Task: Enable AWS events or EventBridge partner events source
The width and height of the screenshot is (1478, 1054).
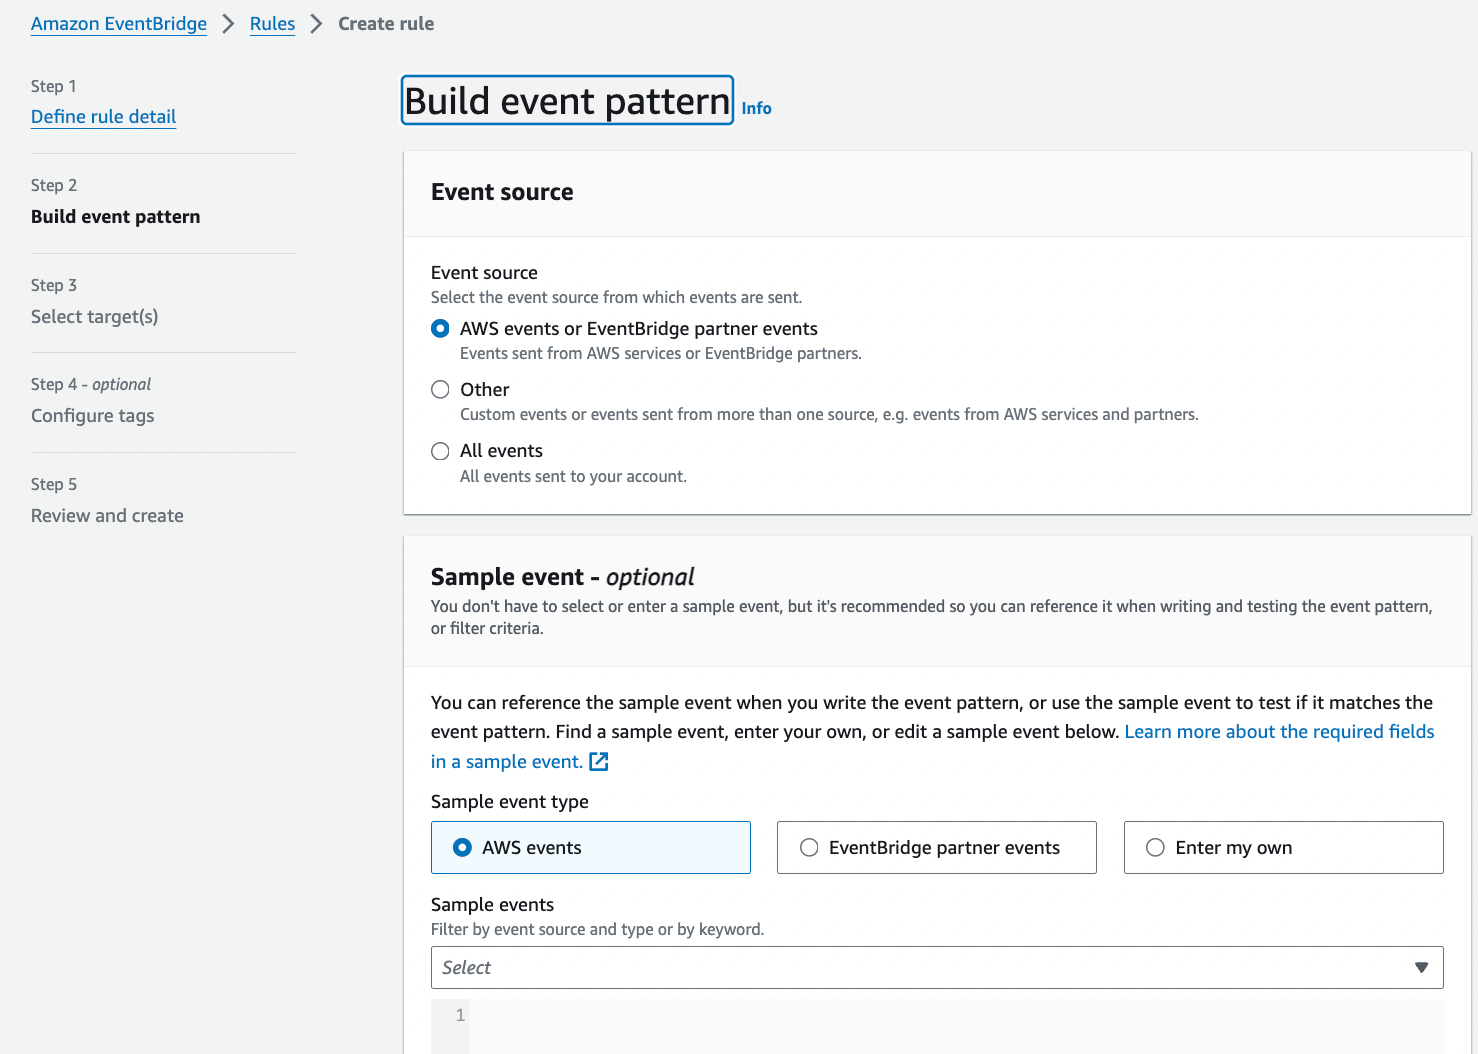Action: point(440,328)
